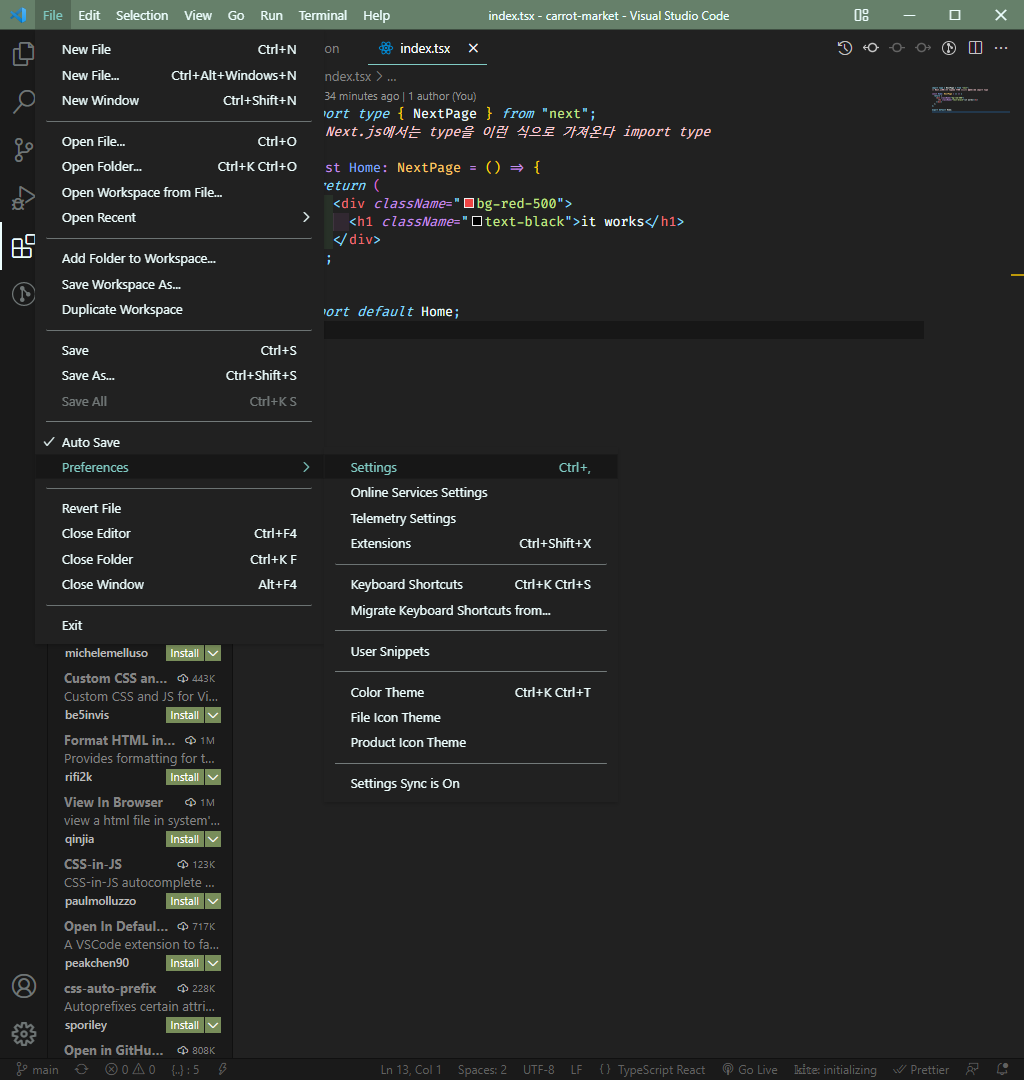
Task: Open install dropdown for qinjia extension
Action: point(213,839)
